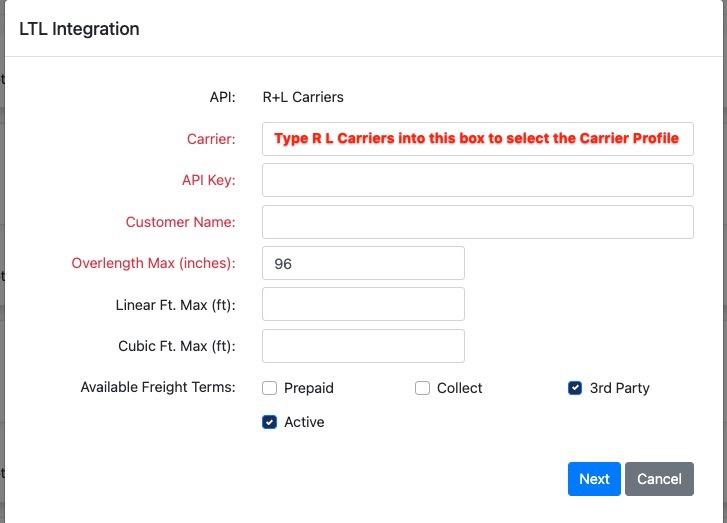Click the Linear Ft. Max (ft): label

click(x=175, y=304)
